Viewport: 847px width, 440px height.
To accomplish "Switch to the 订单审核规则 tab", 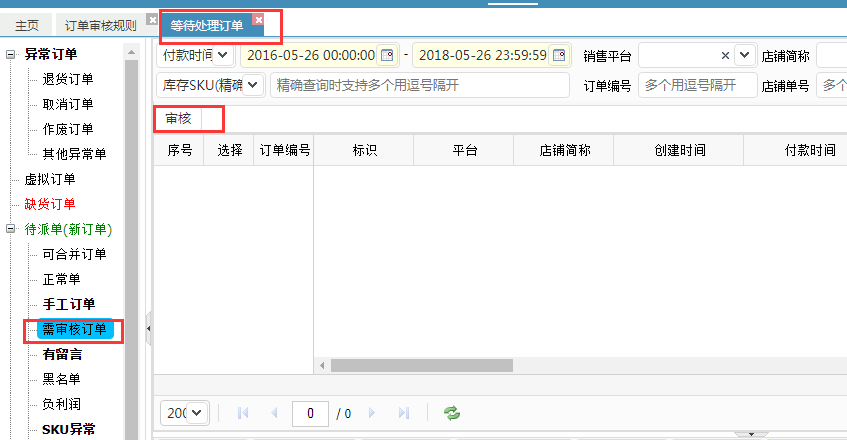I will pyautogui.click(x=100, y=25).
